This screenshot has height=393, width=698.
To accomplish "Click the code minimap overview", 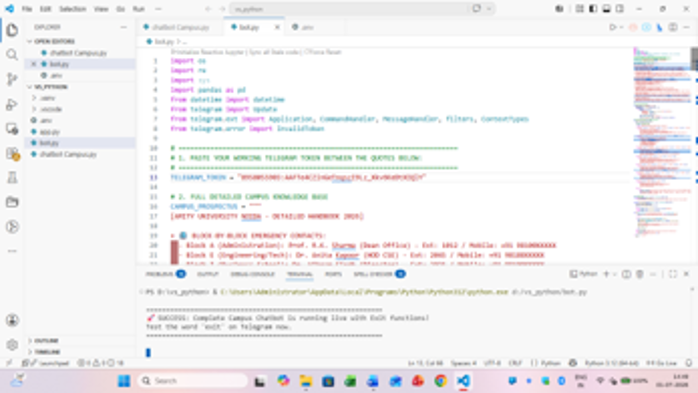I will 661,142.
